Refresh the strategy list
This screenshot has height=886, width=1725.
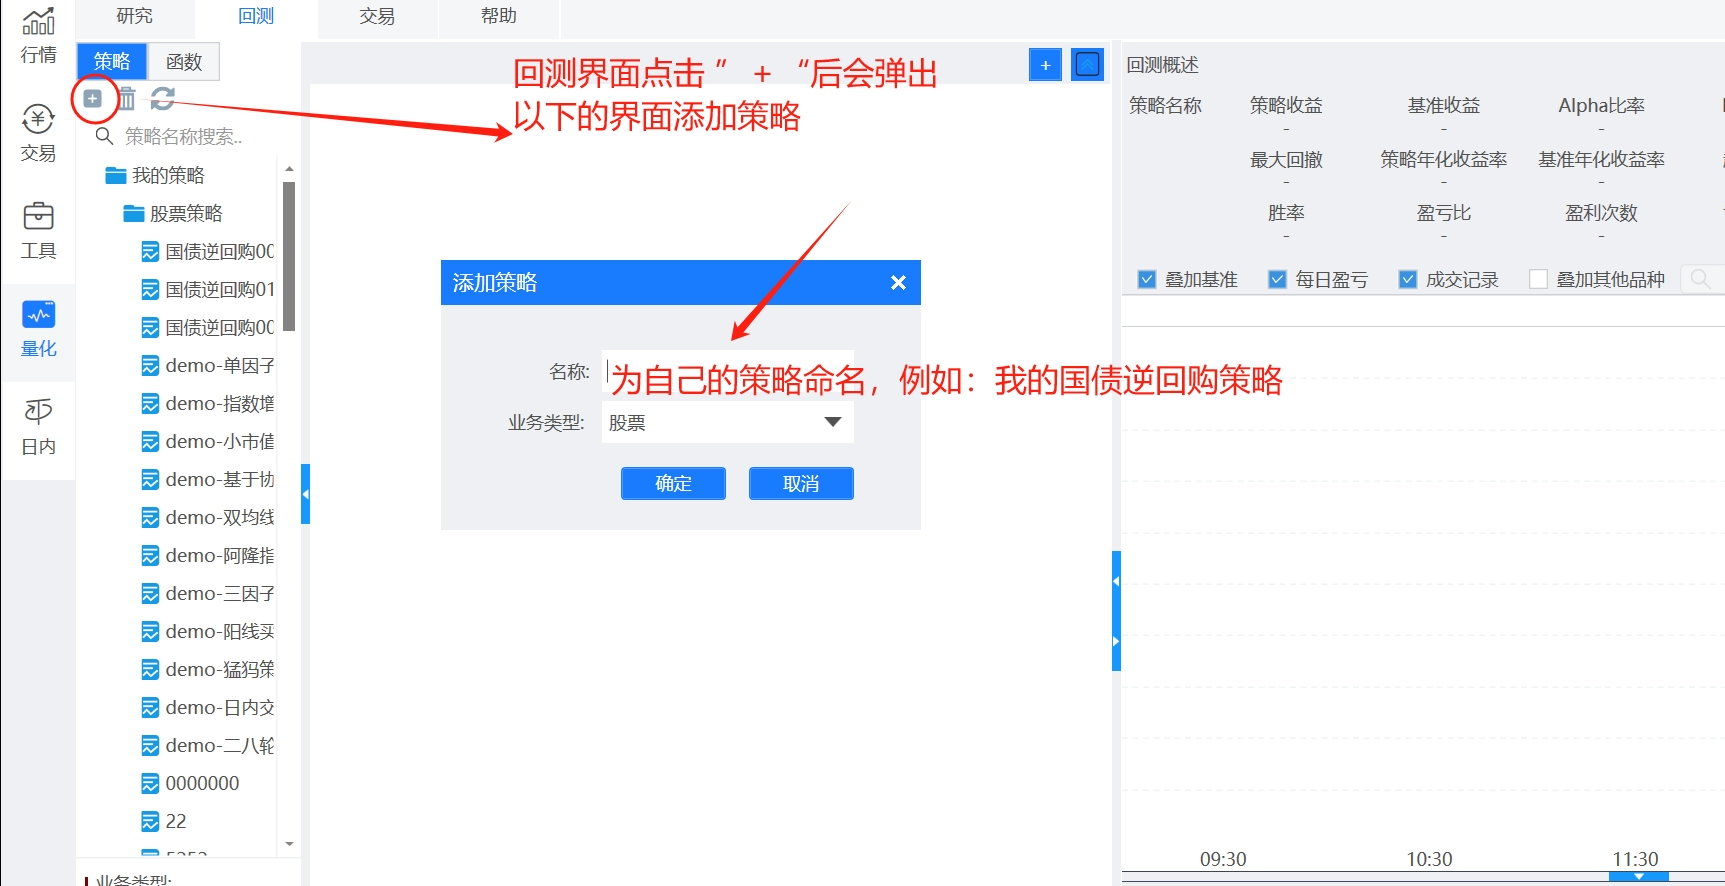point(163,98)
